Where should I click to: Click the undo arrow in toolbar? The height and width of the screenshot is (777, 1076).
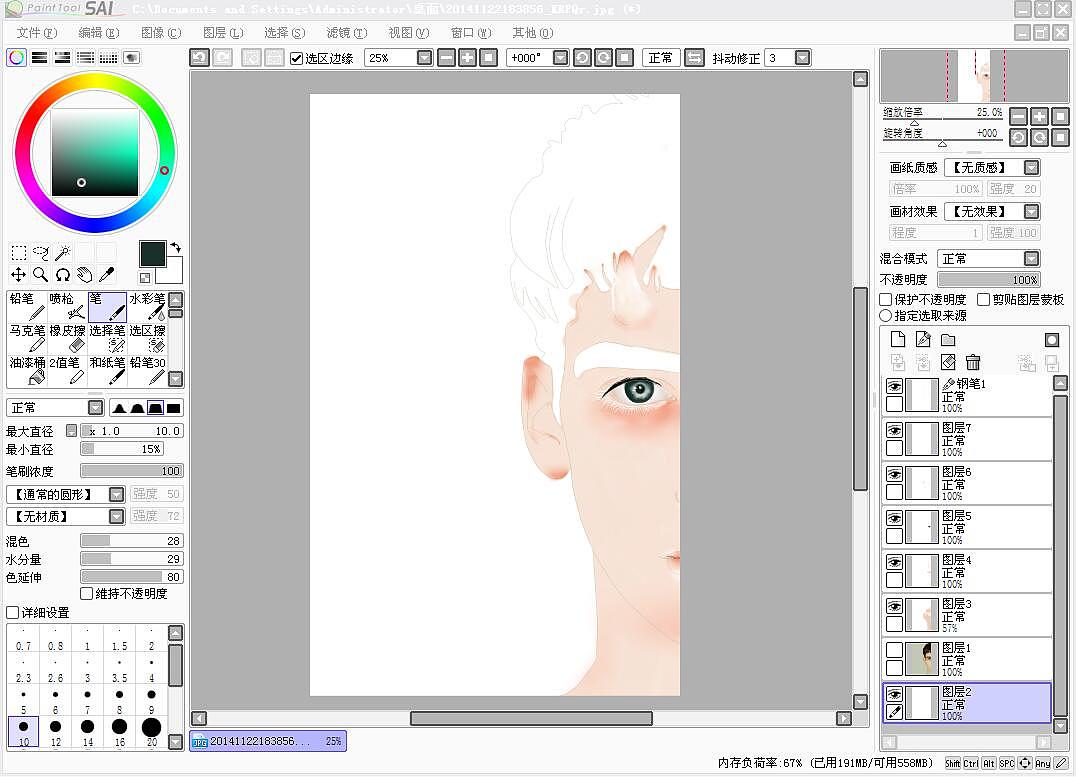tap(200, 58)
